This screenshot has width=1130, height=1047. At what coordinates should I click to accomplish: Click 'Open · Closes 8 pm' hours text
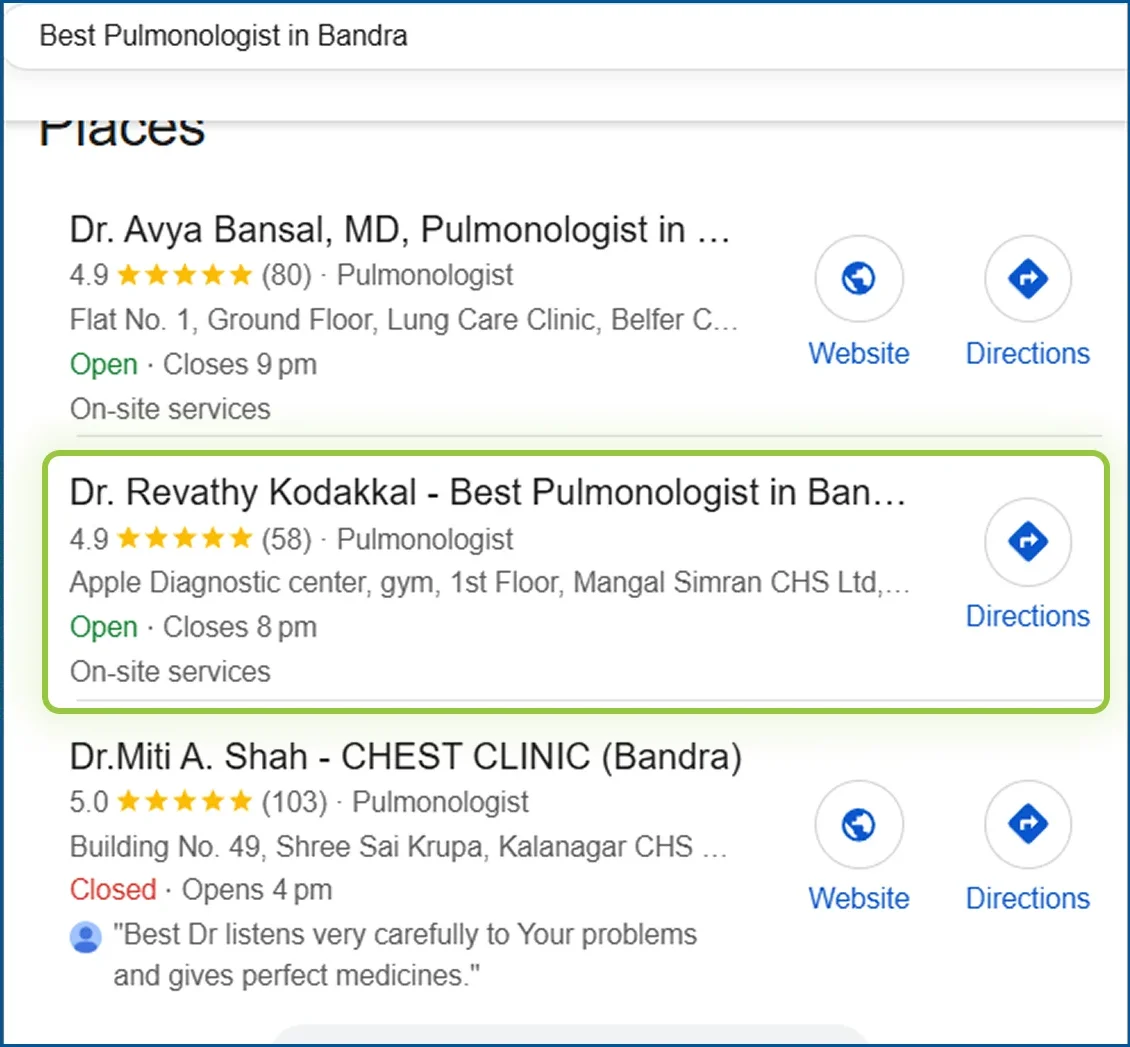pyautogui.click(x=193, y=627)
